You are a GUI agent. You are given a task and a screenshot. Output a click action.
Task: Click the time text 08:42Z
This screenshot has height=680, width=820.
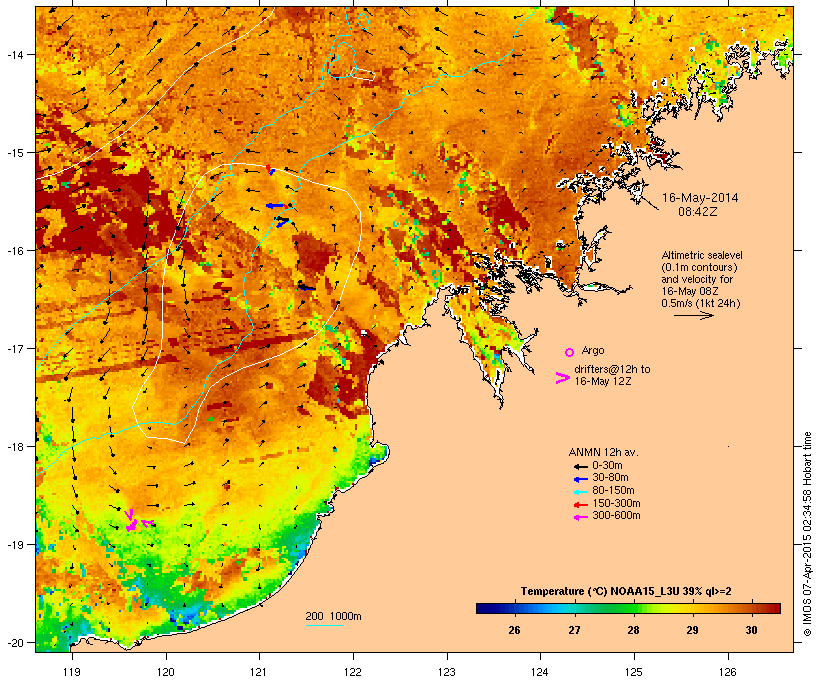698,212
